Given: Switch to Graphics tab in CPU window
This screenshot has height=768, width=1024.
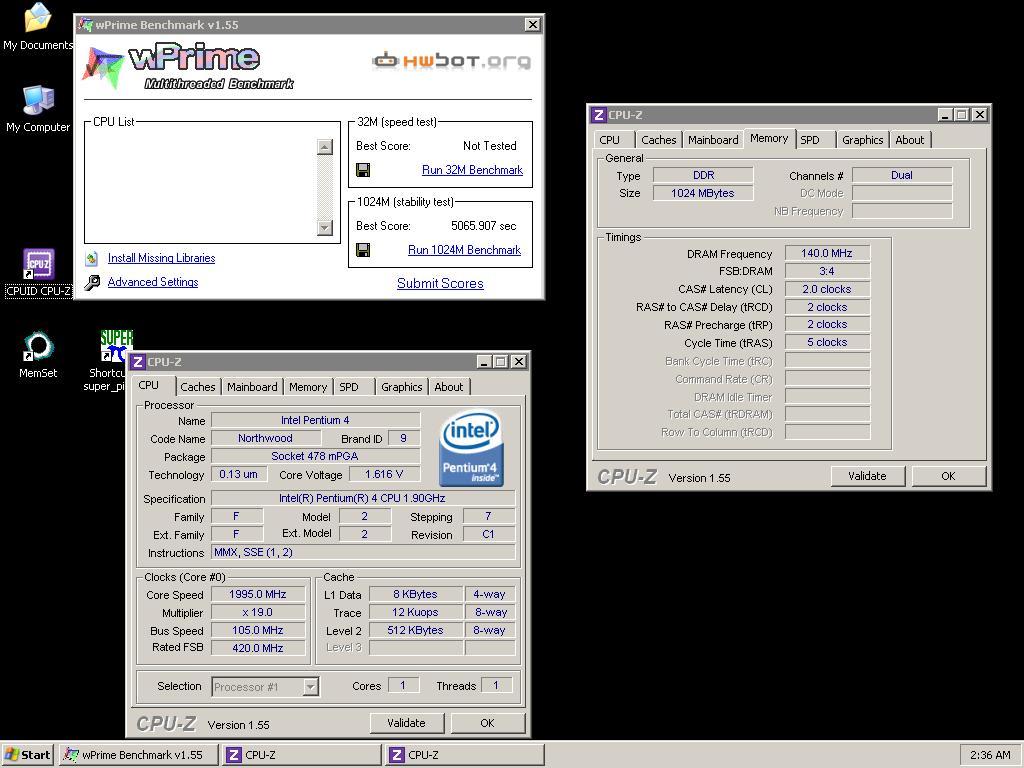Looking at the screenshot, I should [402, 387].
